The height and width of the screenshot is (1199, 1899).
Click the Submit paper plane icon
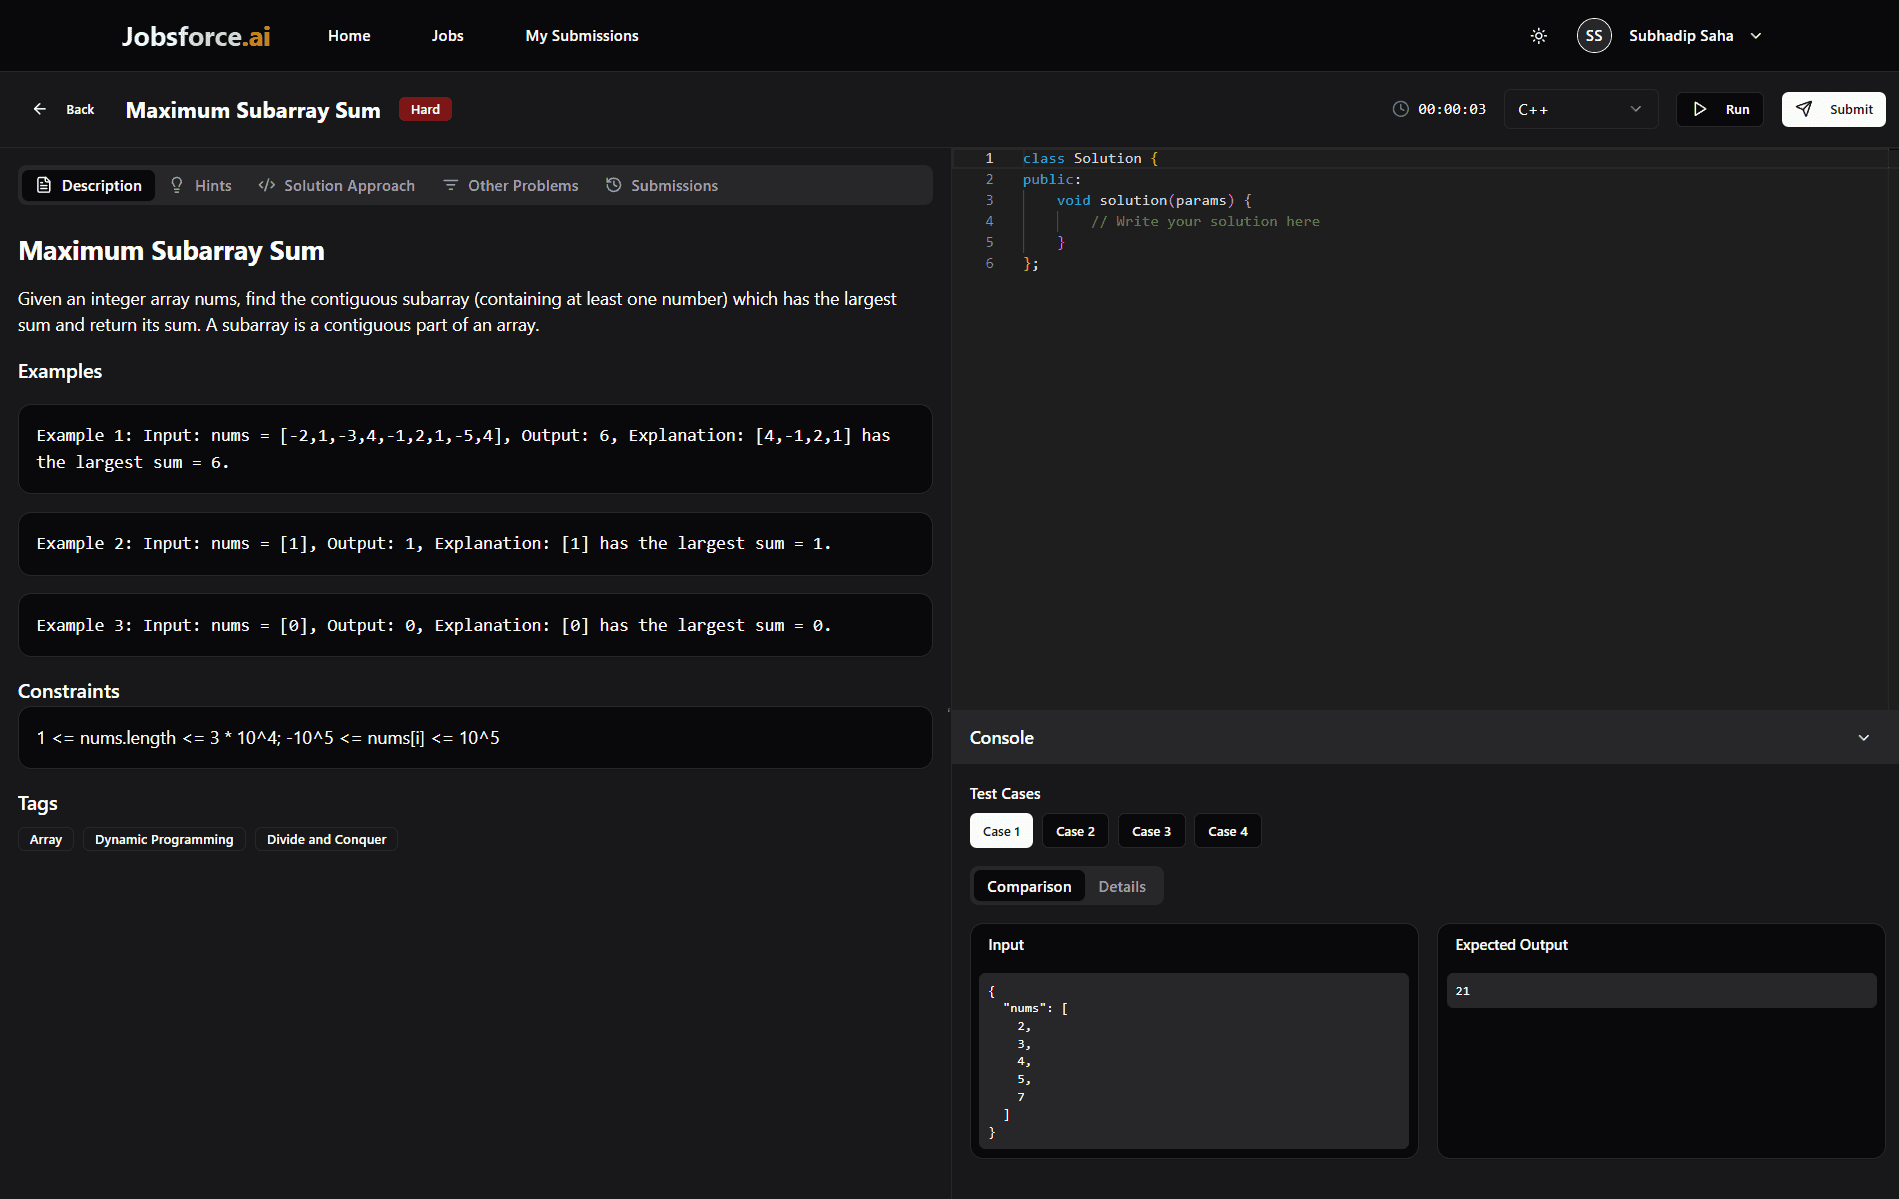[x=1804, y=109]
